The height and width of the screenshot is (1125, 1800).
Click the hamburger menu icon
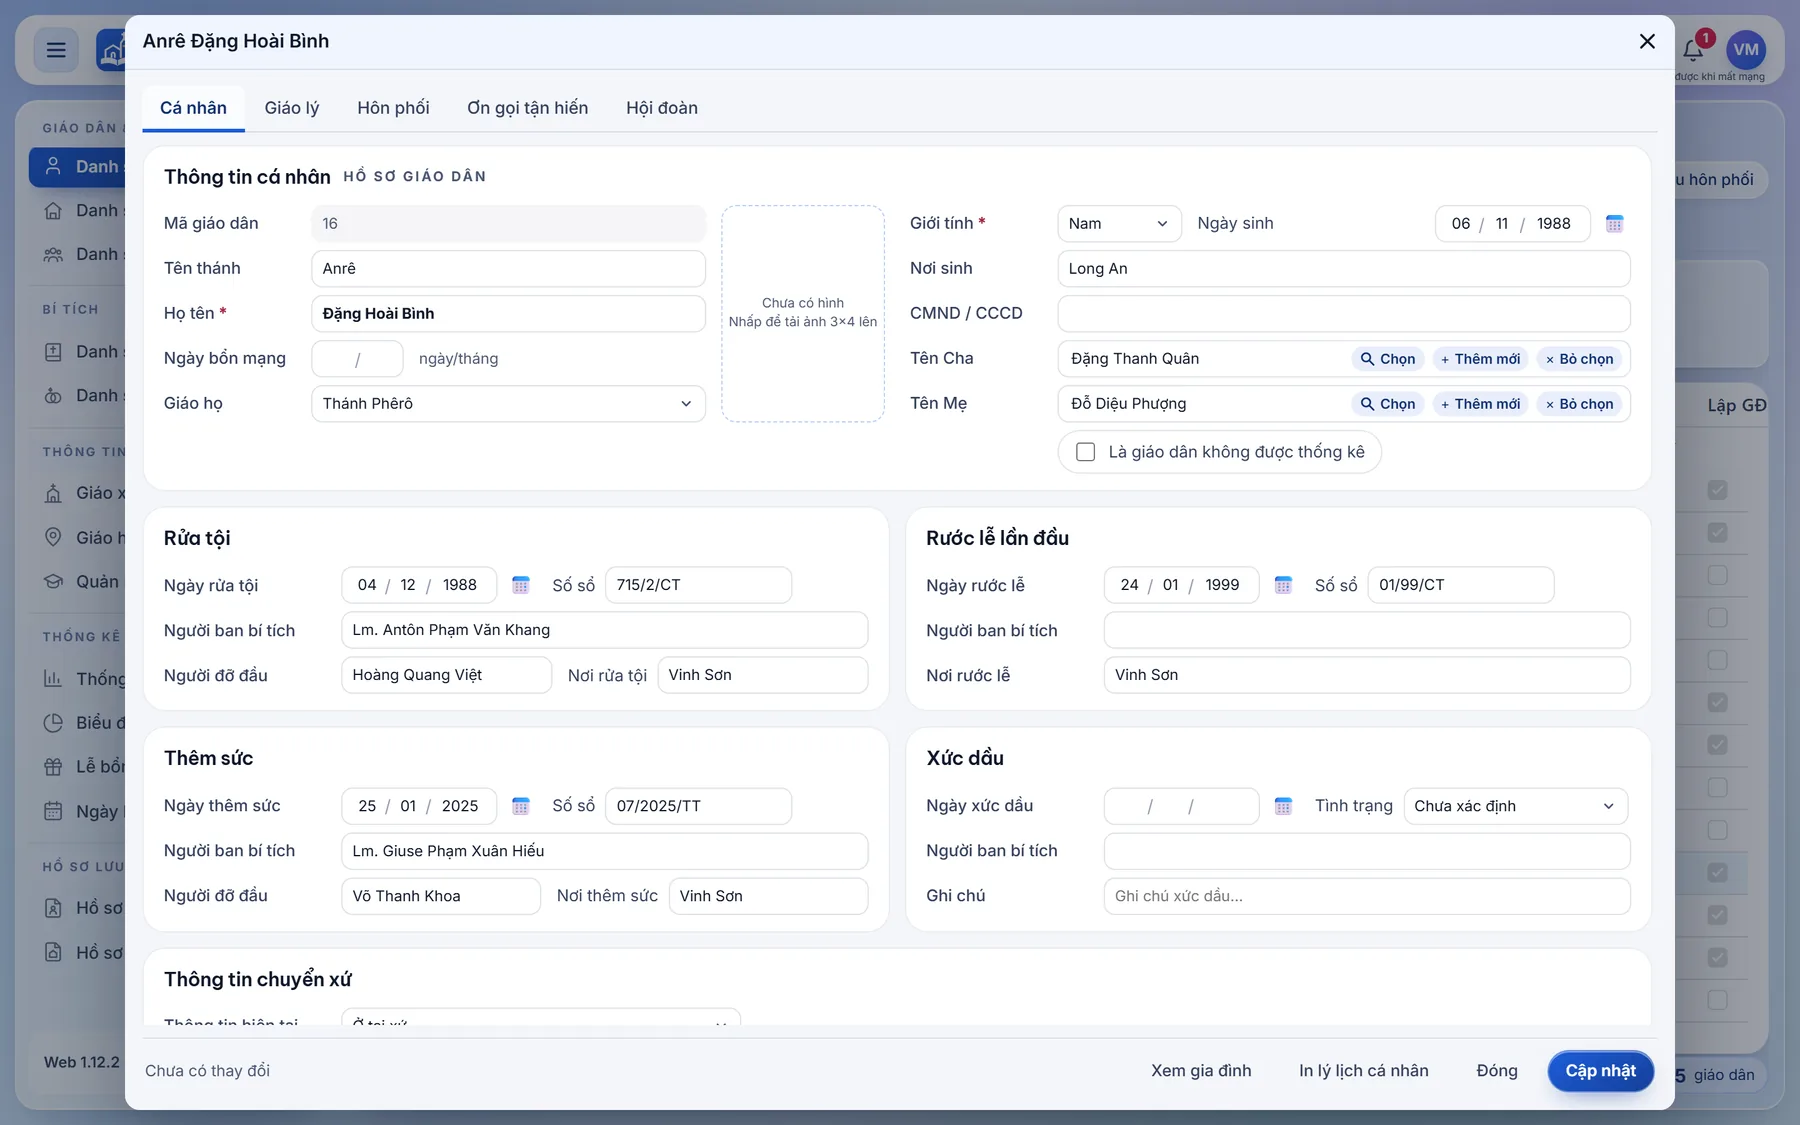click(x=56, y=50)
